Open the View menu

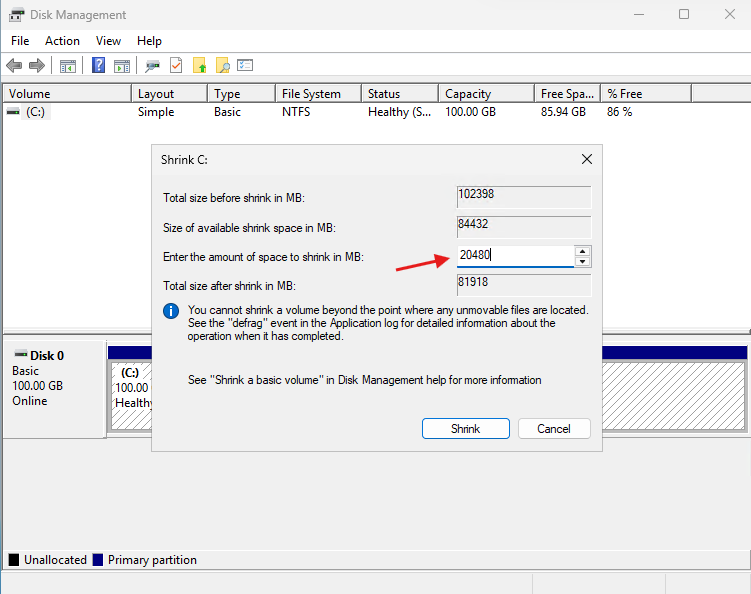point(108,41)
